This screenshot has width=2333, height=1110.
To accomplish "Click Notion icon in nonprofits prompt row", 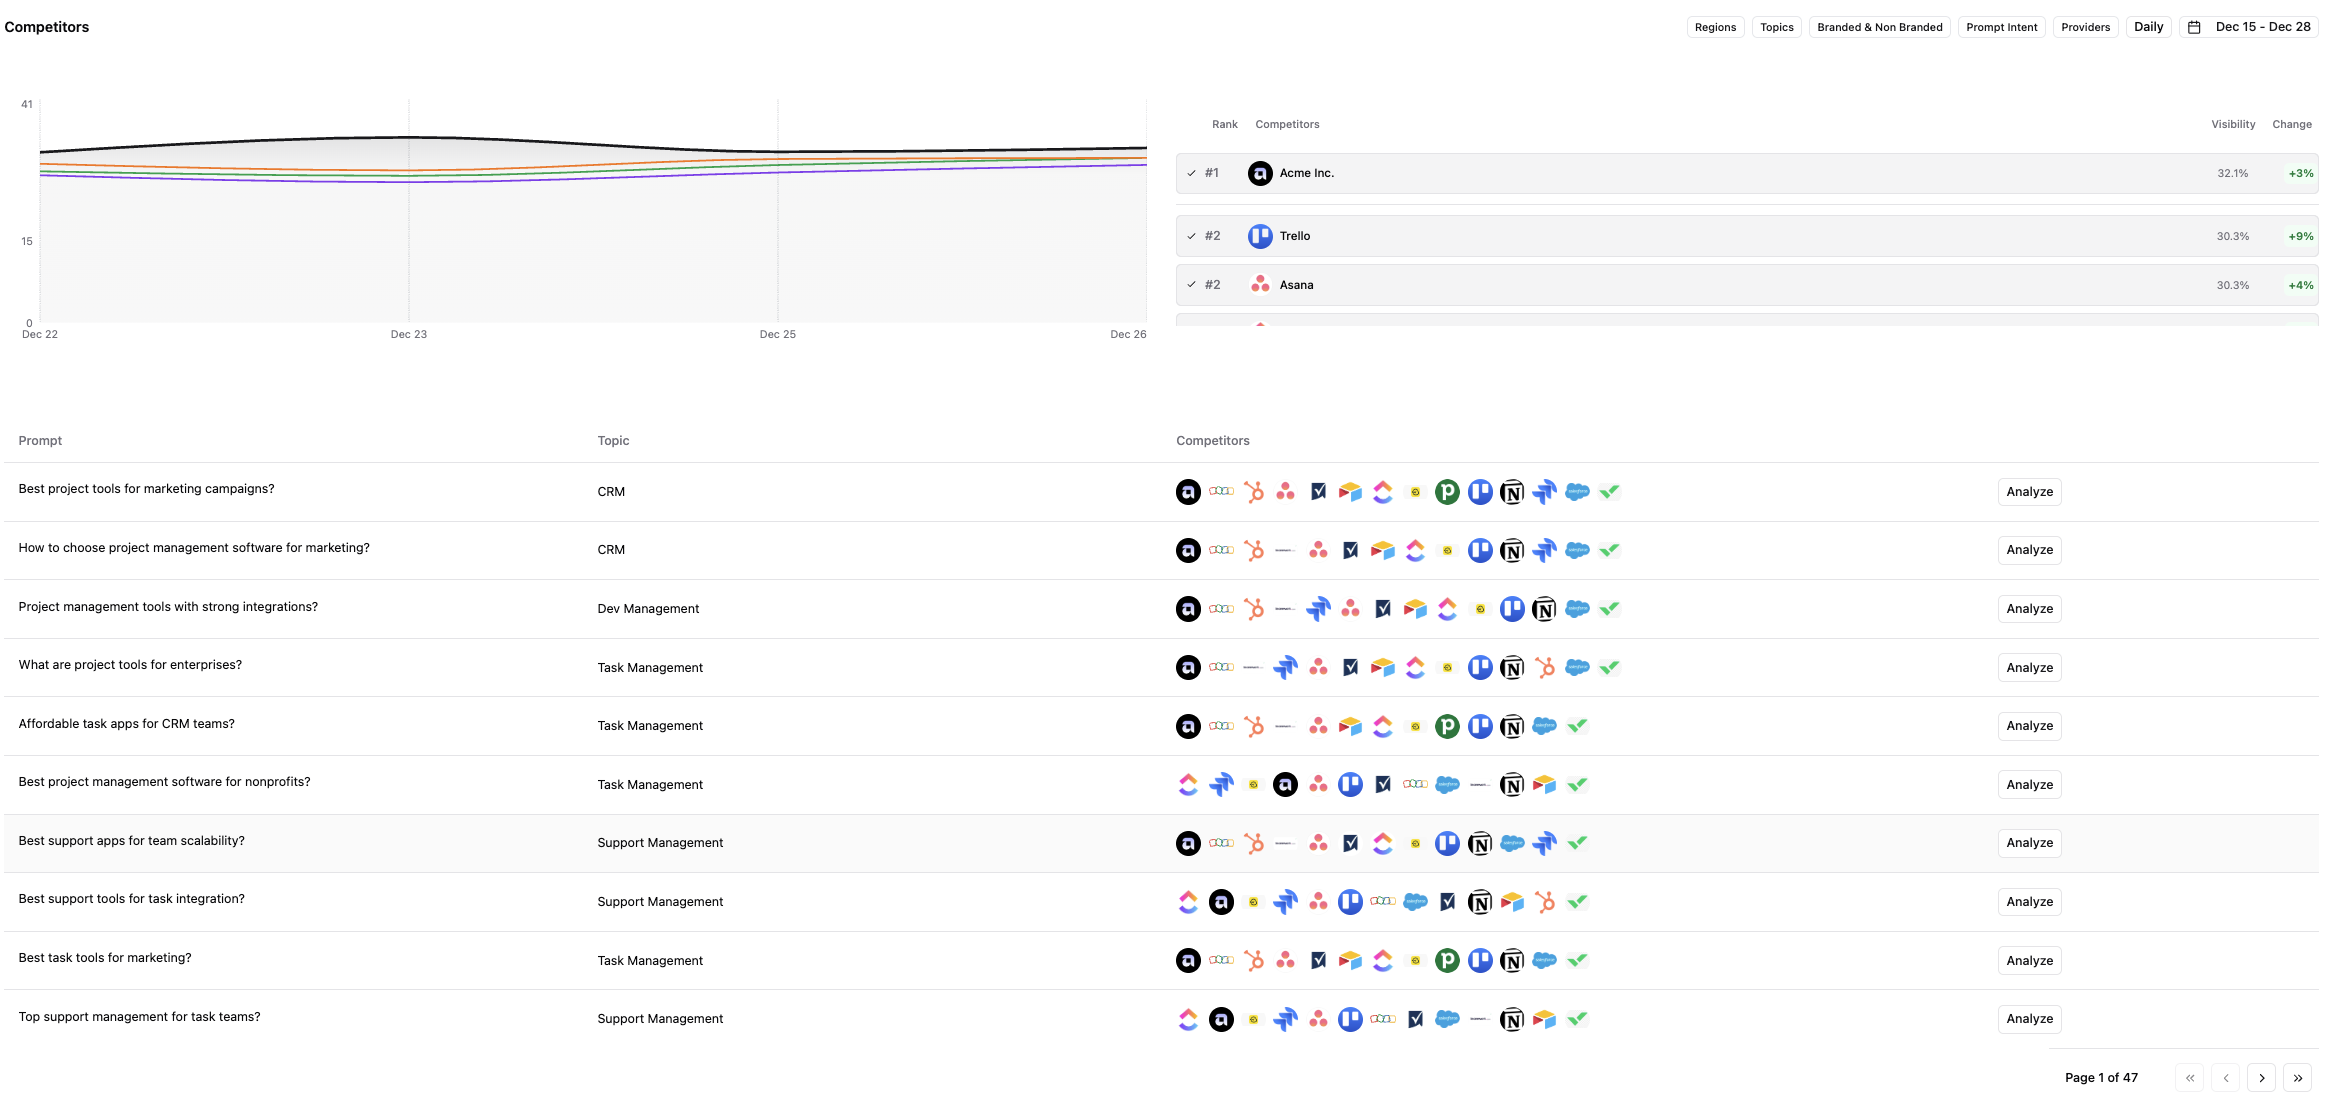I will coord(1512,785).
